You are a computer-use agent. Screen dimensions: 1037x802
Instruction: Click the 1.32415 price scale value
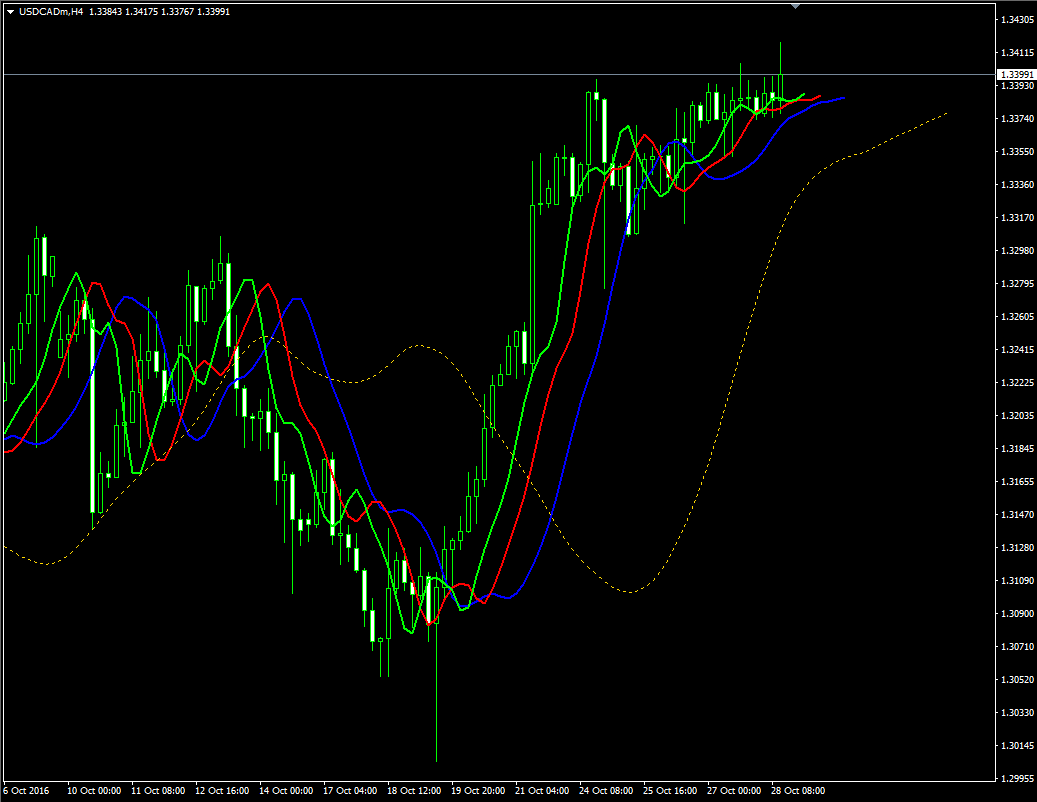[x=1017, y=350]
